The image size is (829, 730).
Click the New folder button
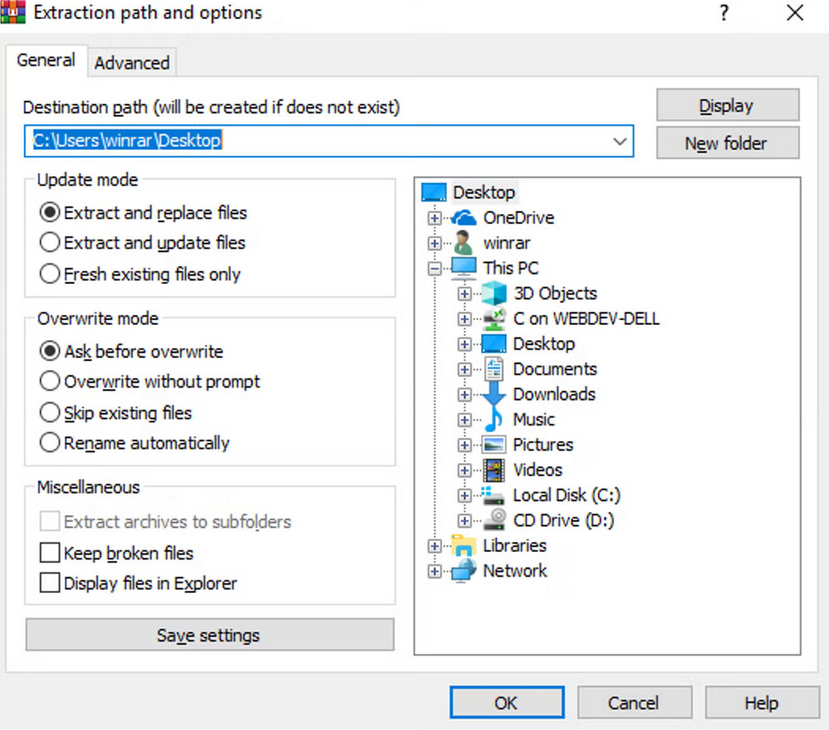click(x=727, y=143)
